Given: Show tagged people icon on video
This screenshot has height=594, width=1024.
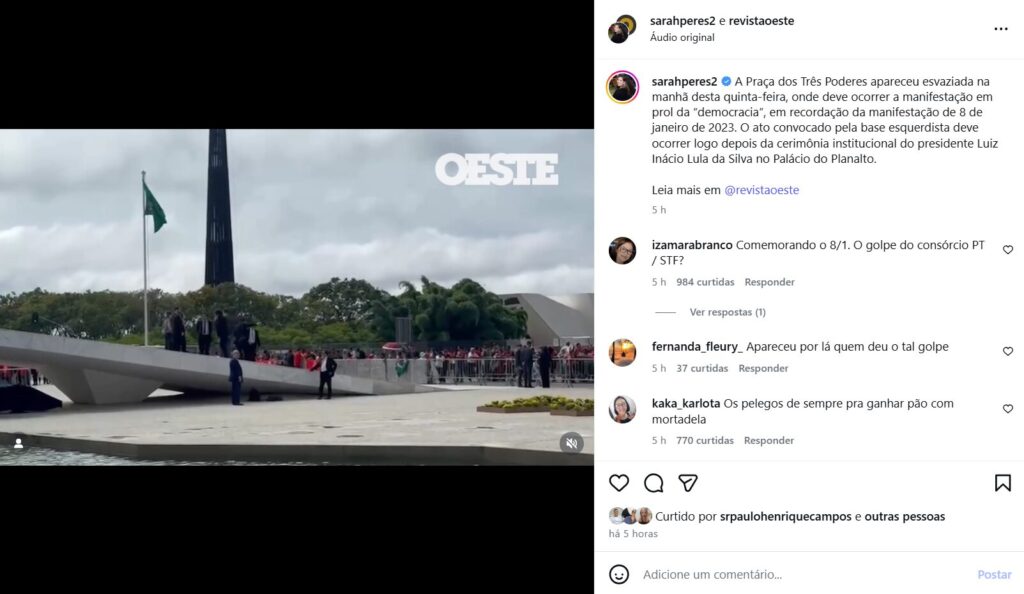Looking at the screenshot, I should pos(19,443).
